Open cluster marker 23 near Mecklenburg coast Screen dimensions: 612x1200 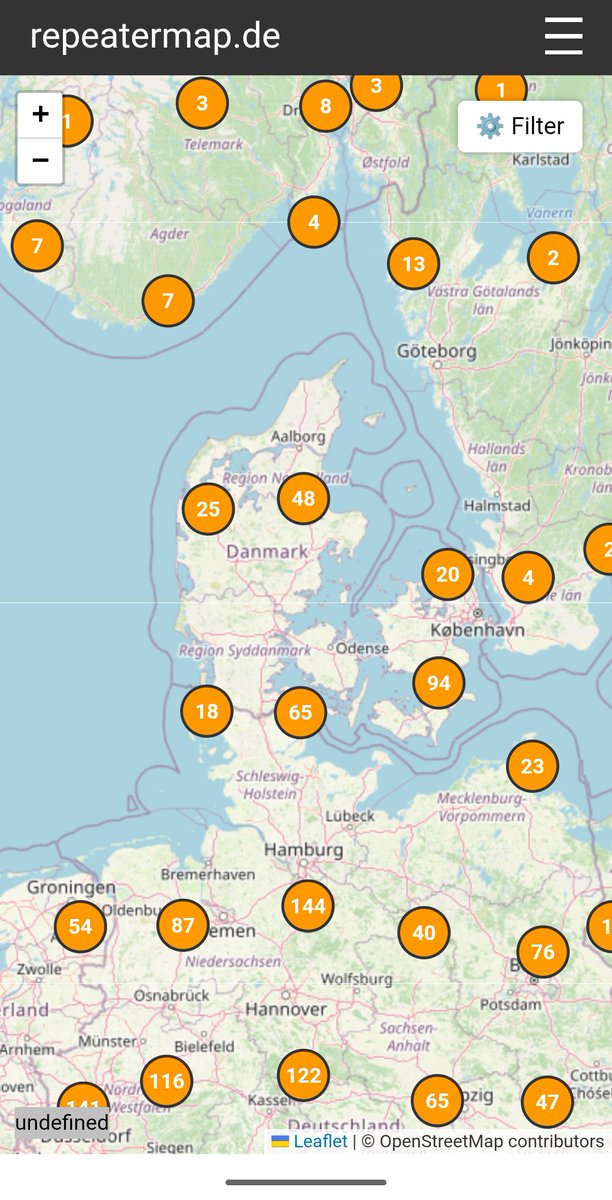pos(532,767)
